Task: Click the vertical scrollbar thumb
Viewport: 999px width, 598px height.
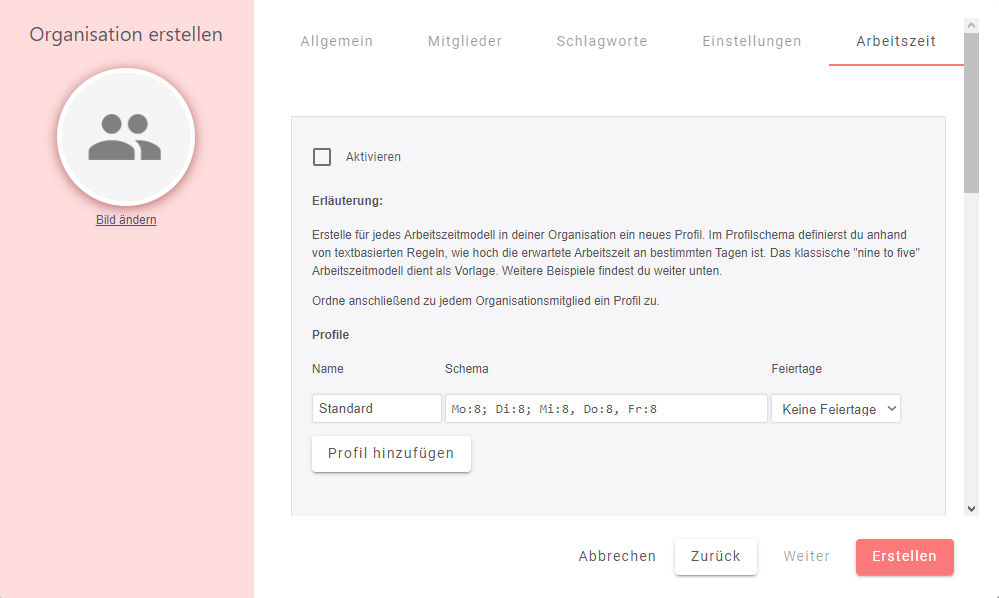Action: (x=971, y=110)
